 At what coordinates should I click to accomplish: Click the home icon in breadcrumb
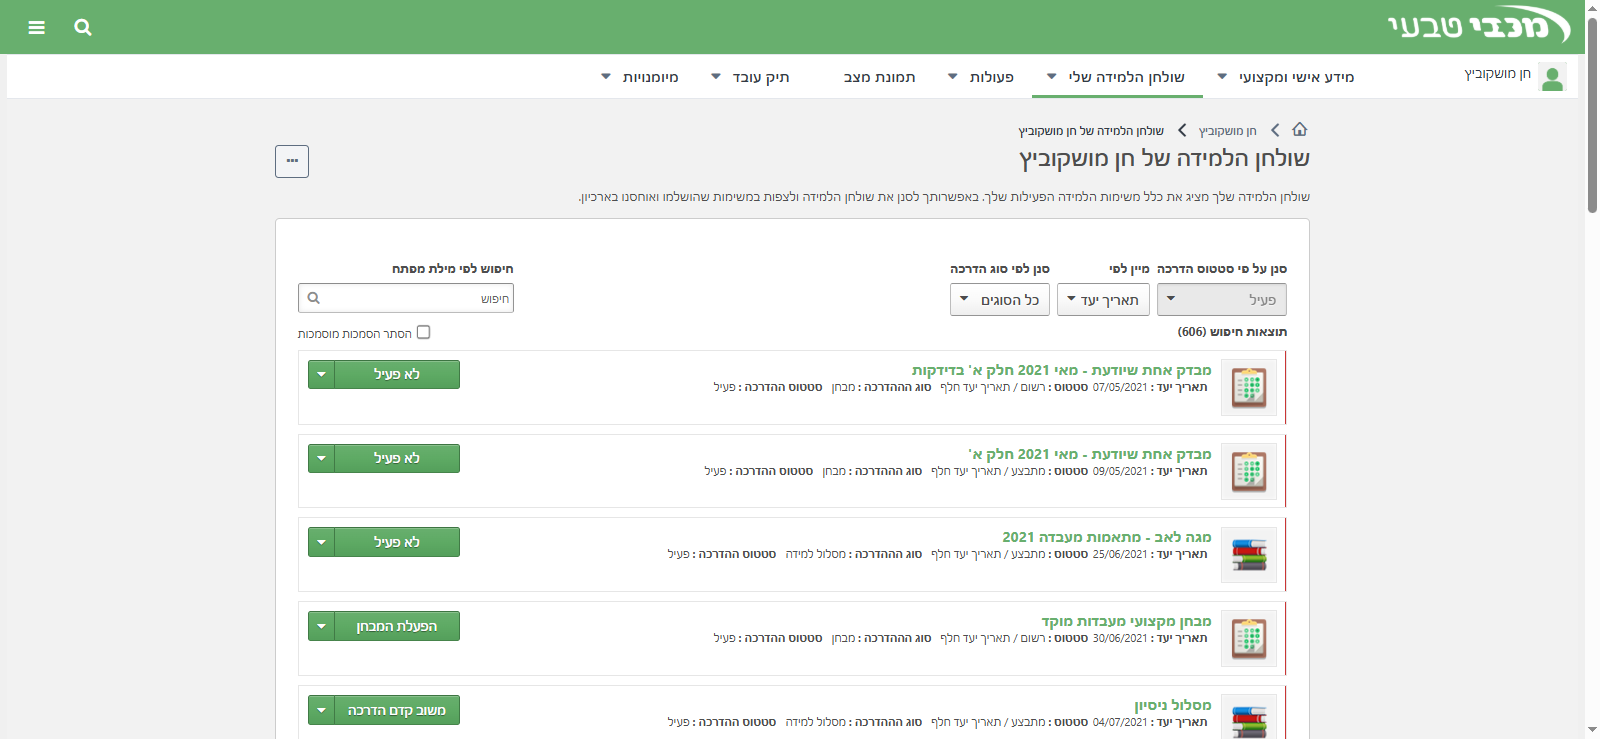[x=1300, y=130]
